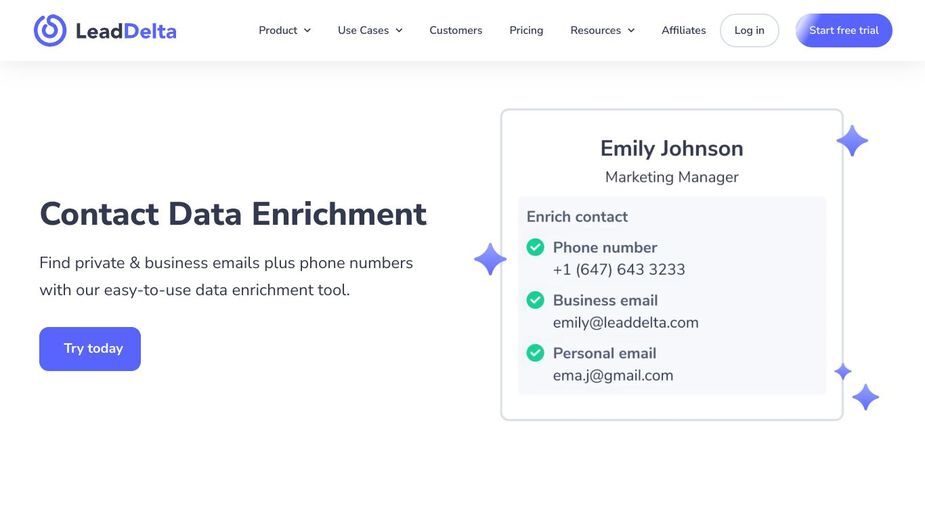Click the Start free trial button
925x520 pixels.
[844, 30]
